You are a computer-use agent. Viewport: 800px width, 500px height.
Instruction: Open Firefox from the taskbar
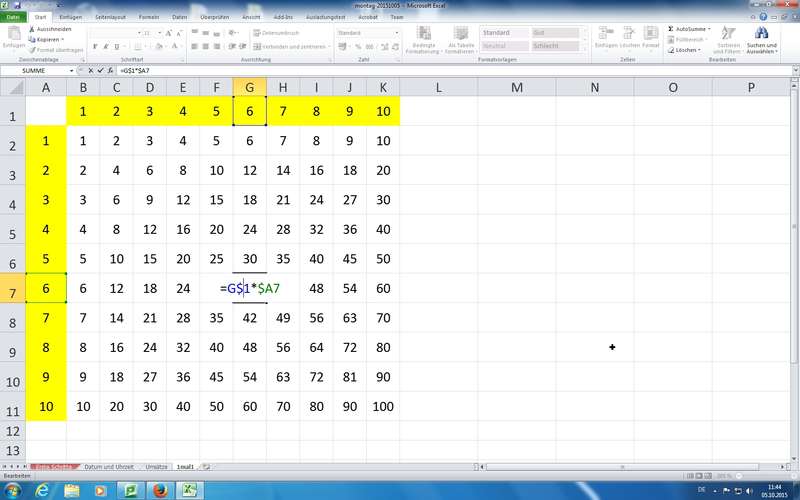(x=160, y=491)
